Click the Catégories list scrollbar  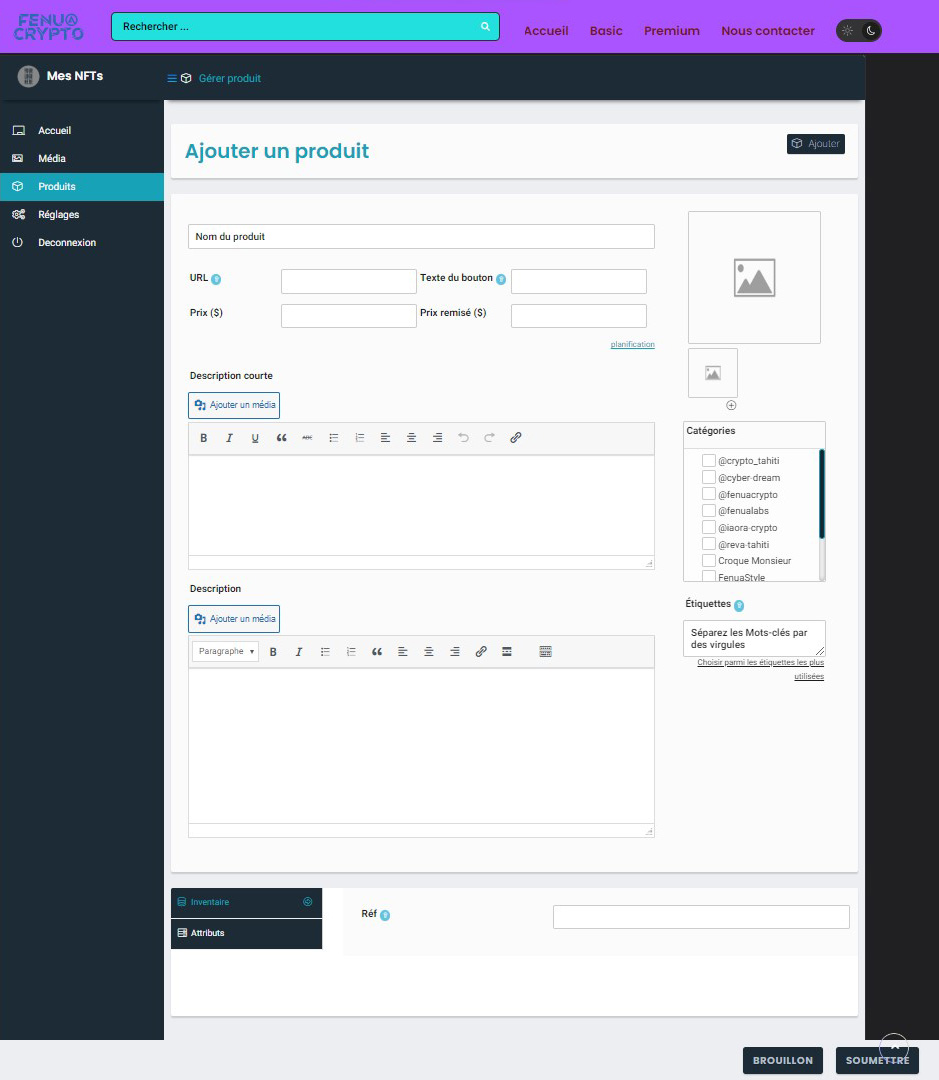[x=821, y=494]
